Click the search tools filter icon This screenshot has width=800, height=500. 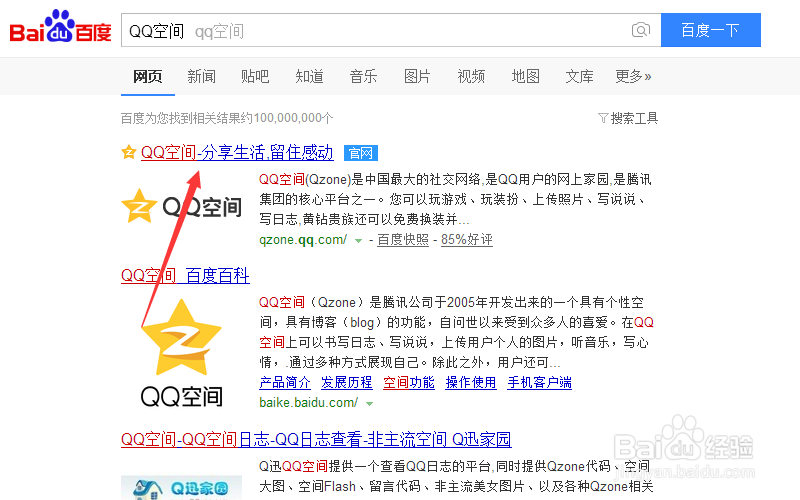[x=603, y=118]
